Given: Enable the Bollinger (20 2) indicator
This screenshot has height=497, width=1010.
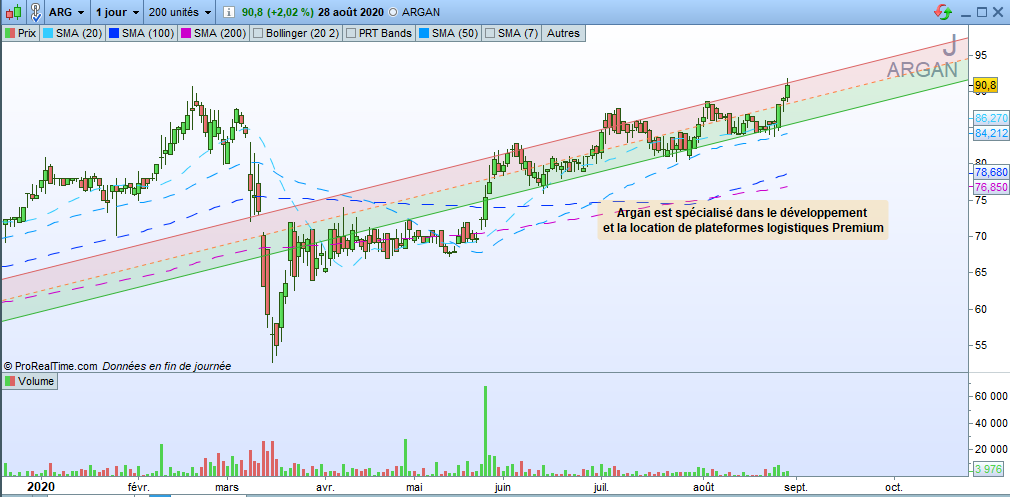Looking at the screenshot, I should click(296, 33).
